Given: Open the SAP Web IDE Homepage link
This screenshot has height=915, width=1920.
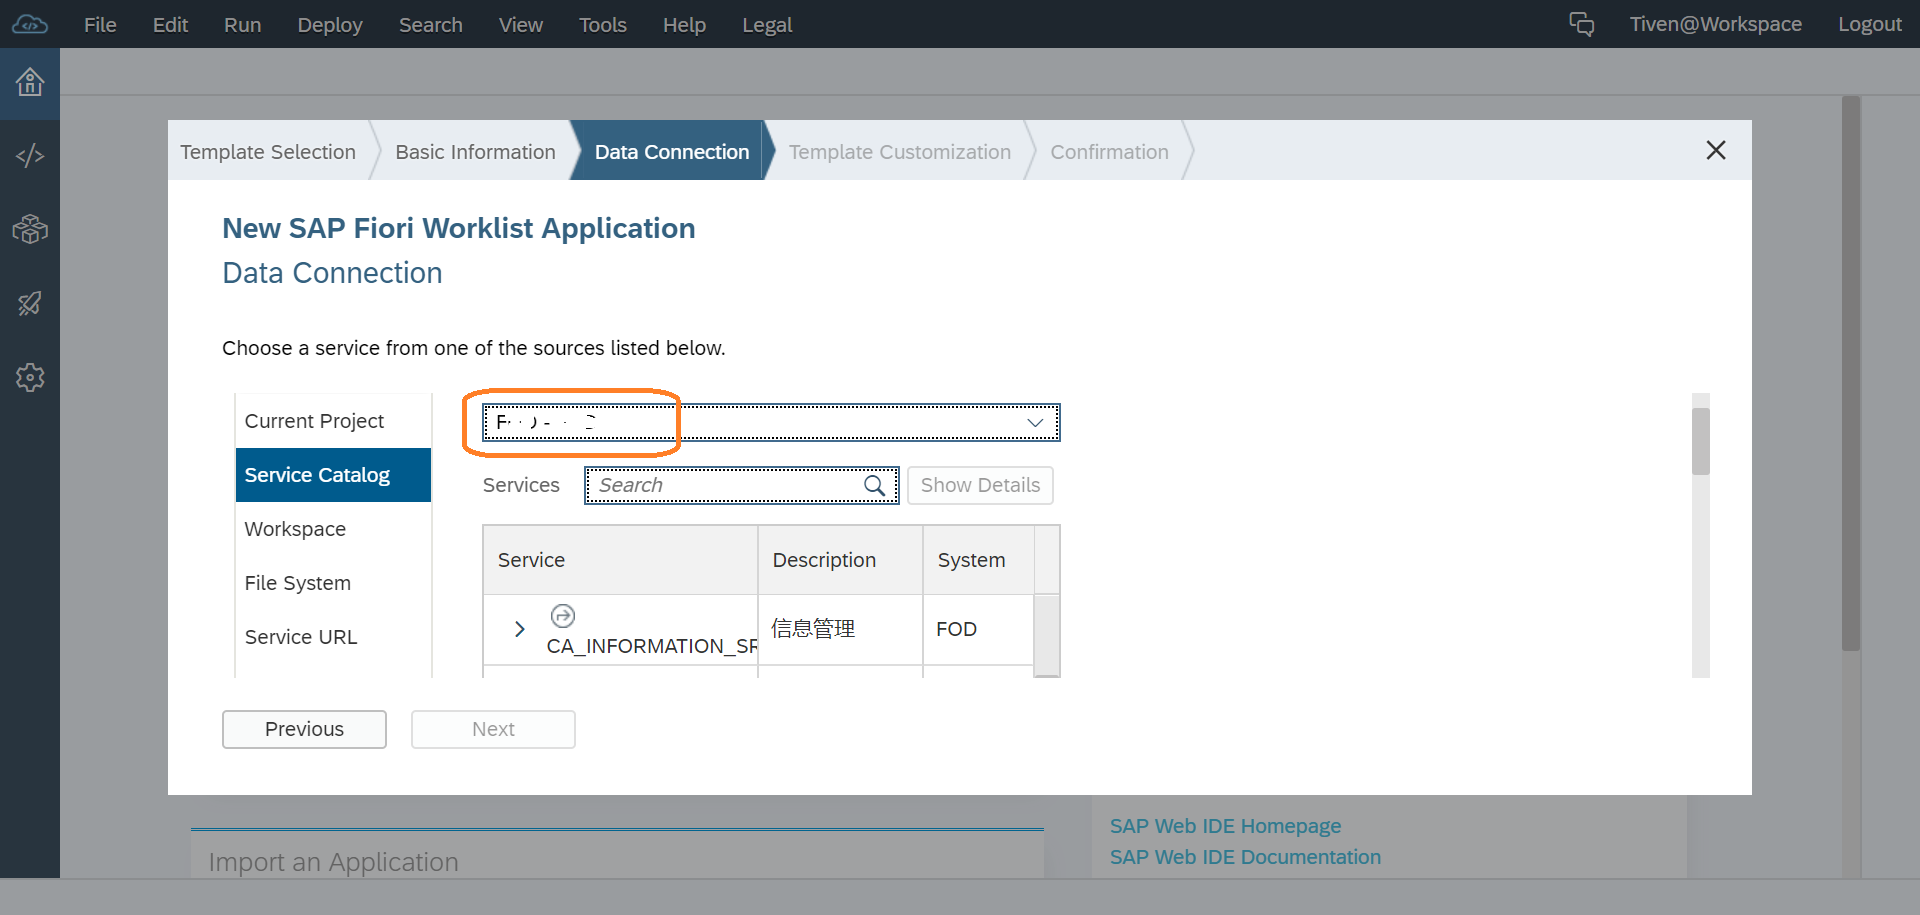Looking at the screenshot, I should pos(1225,826).
